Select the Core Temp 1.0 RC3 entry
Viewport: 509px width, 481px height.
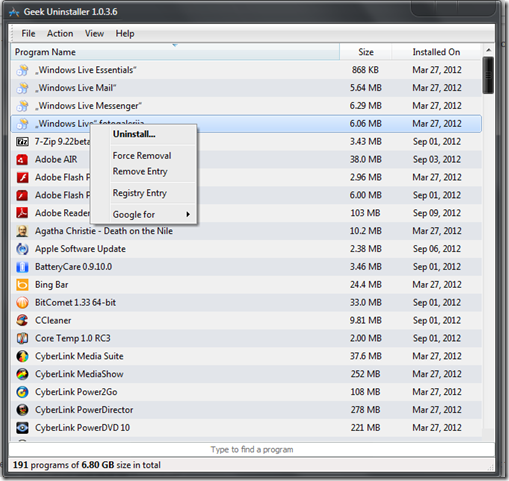tap(73, 338)
